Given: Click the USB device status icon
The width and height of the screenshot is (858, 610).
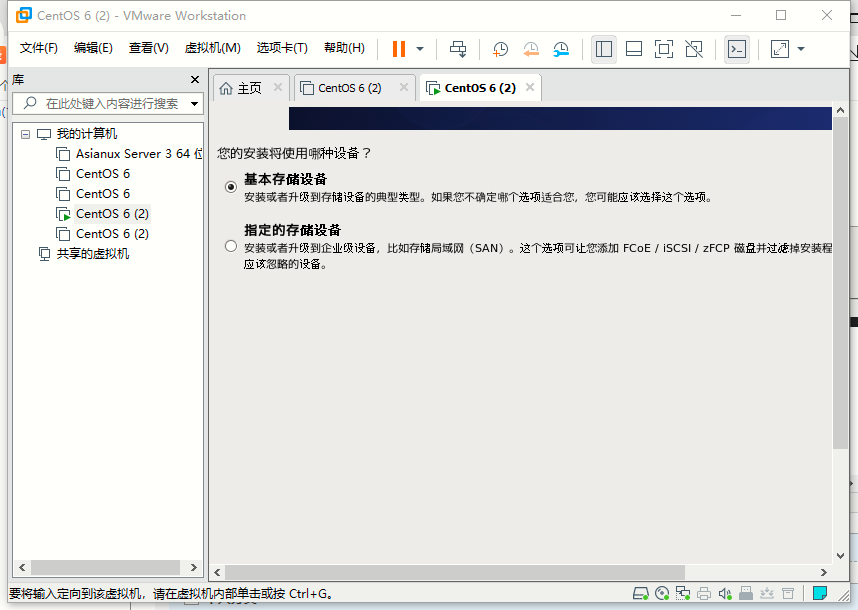Looking at the screenshot, I should pos(746,593).
